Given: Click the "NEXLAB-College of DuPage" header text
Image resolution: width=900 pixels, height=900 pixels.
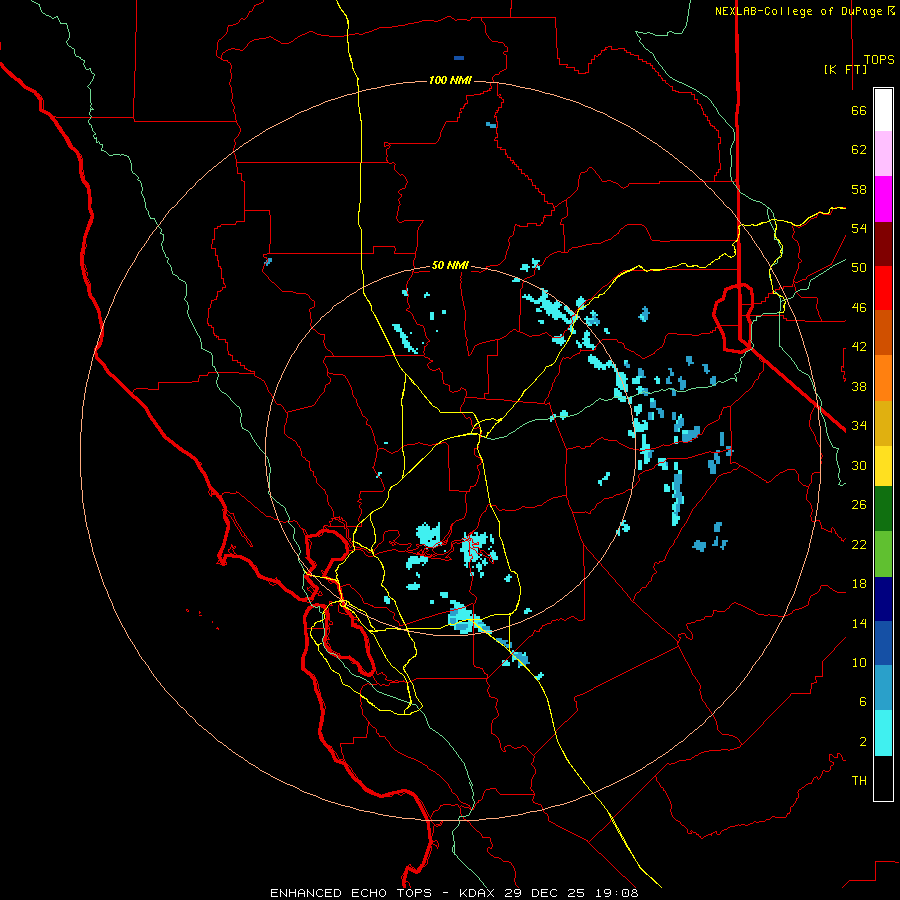Looking at the screenshot, I should point(800,11).
